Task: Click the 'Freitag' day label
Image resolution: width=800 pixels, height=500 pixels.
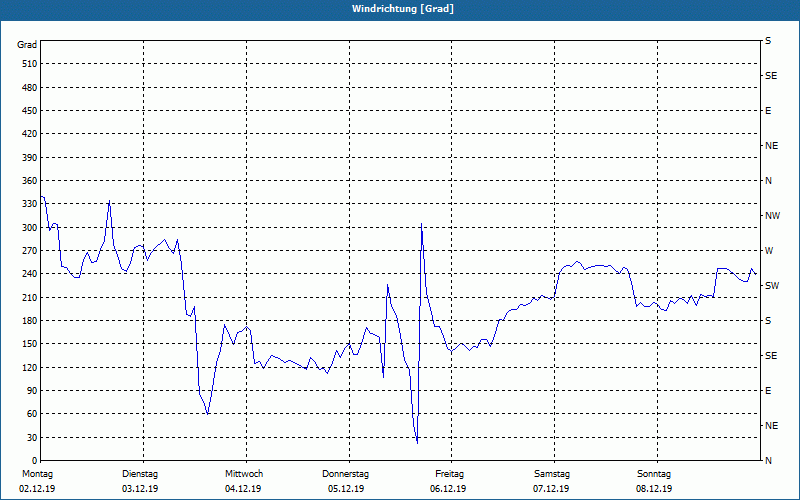Action: (x=449, y=474)
